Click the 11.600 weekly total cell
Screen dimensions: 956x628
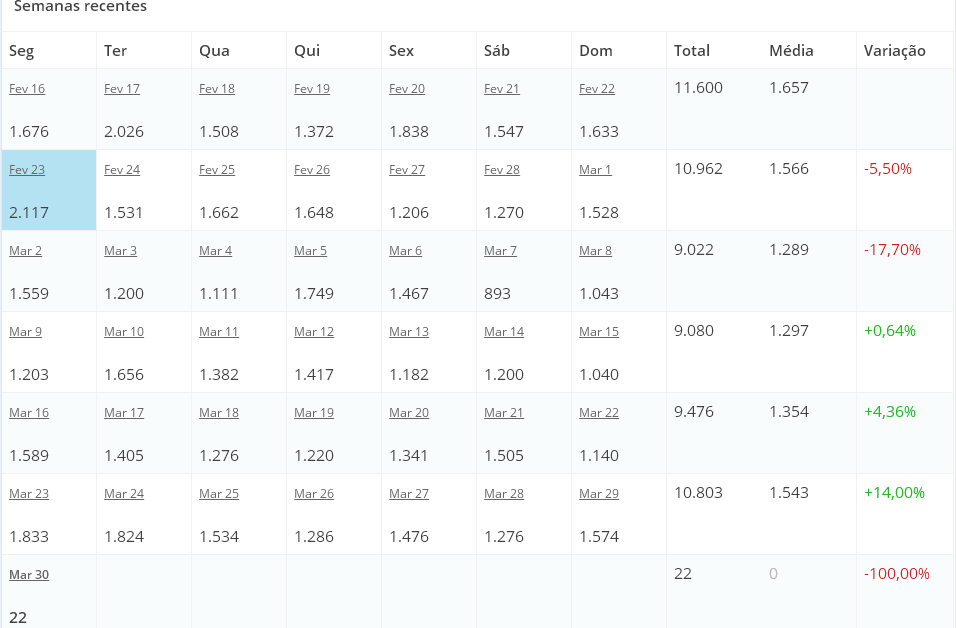tap(698, 88)
